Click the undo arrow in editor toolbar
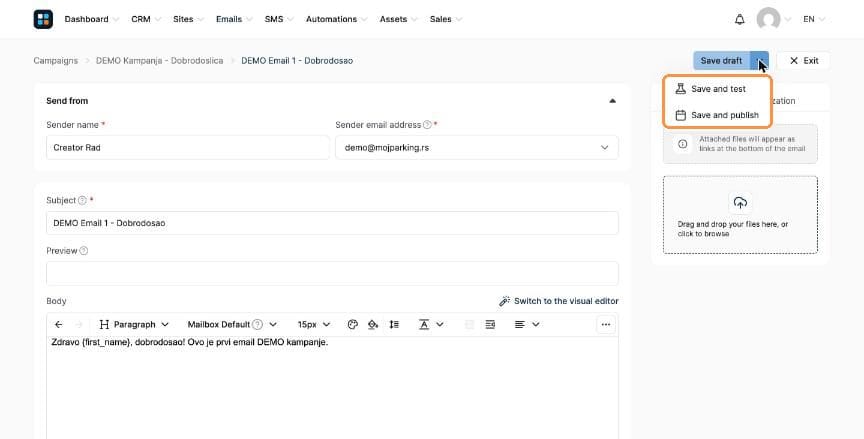This screenshot has height=439, width=864. tap(58, 324)
